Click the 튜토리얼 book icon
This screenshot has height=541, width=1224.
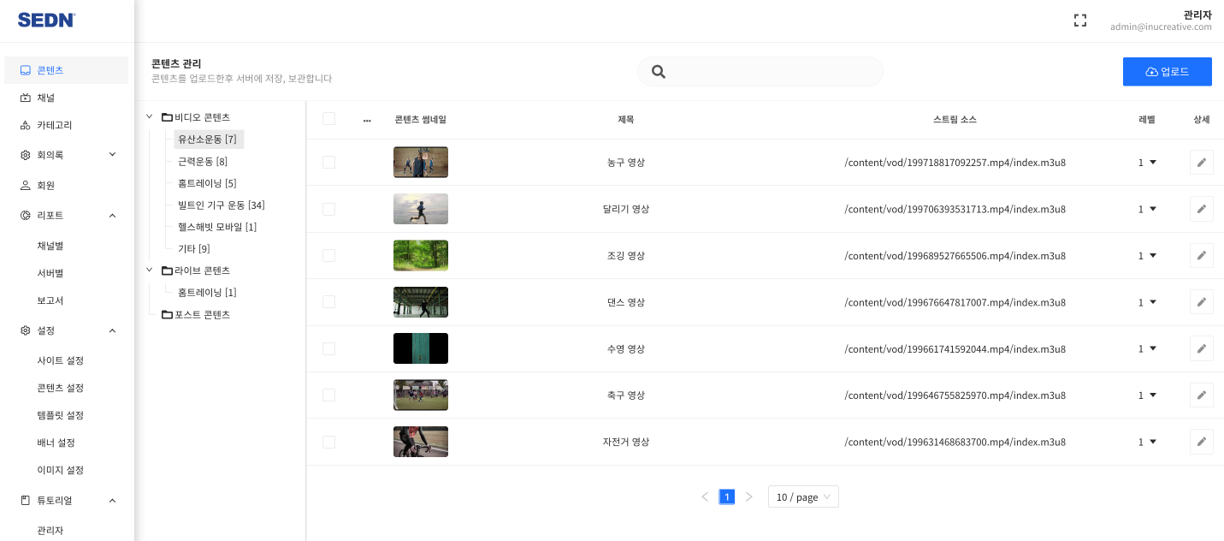coord(25,500)
